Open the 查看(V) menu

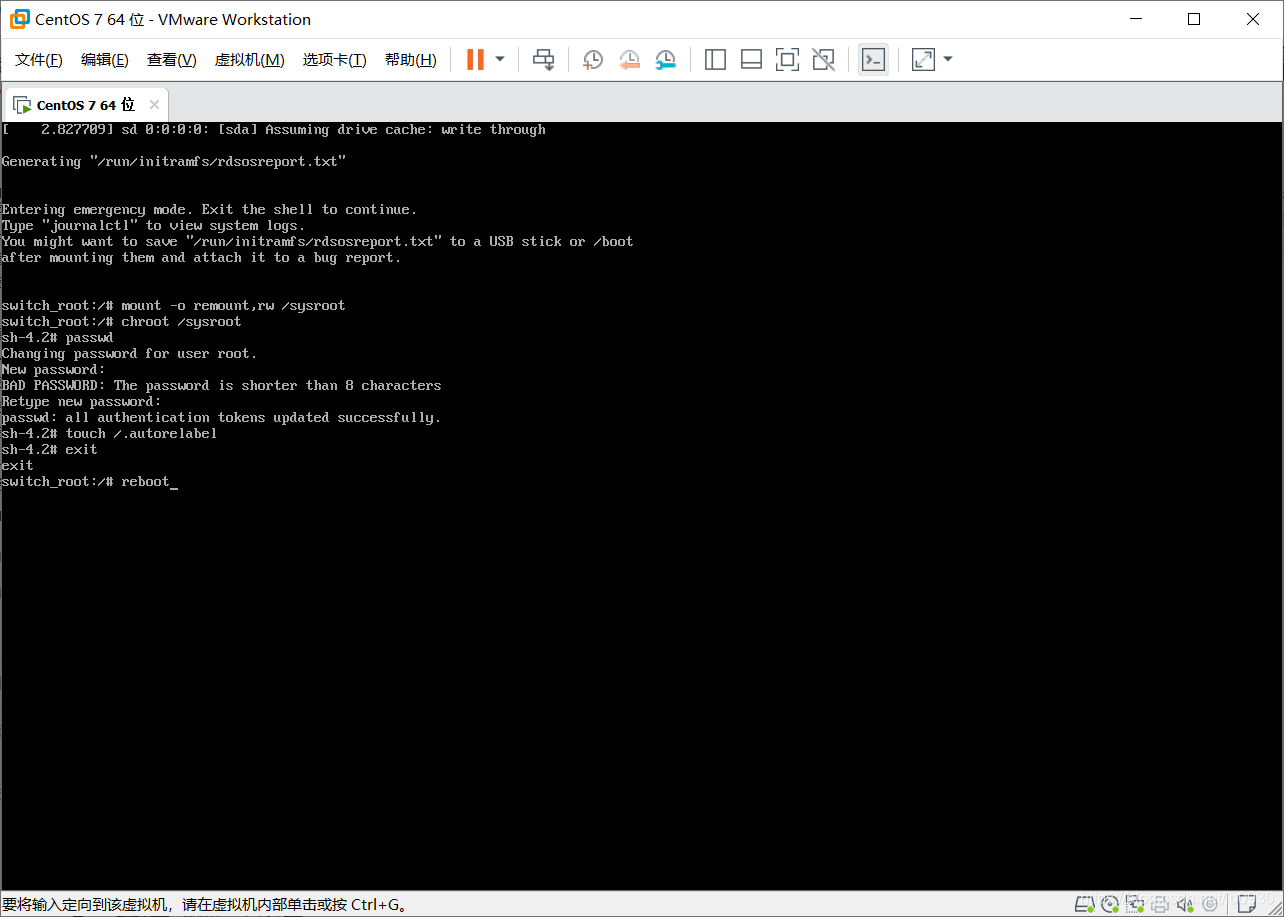(x=172, y=60)
